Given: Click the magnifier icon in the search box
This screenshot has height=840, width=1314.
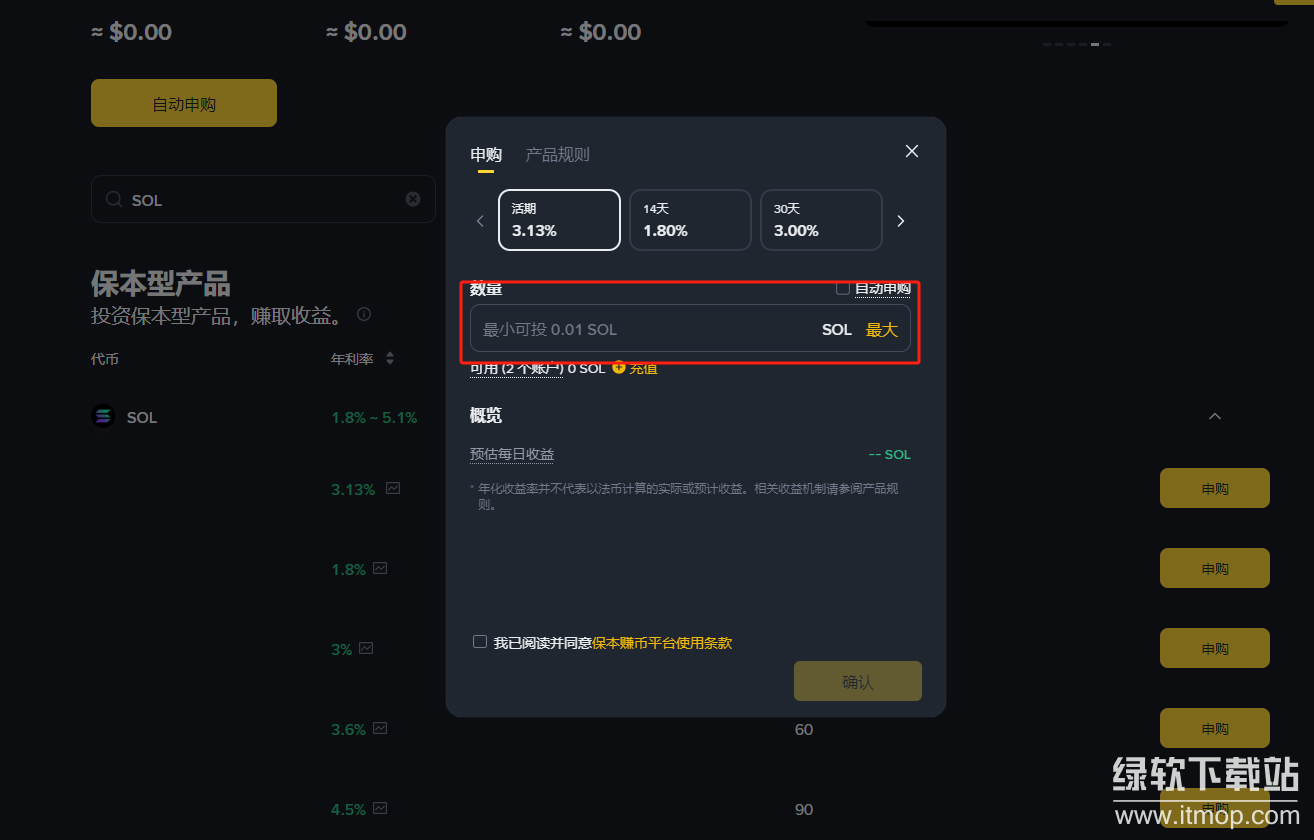Looking at the screenshot, I should click(x=114, y=199).
